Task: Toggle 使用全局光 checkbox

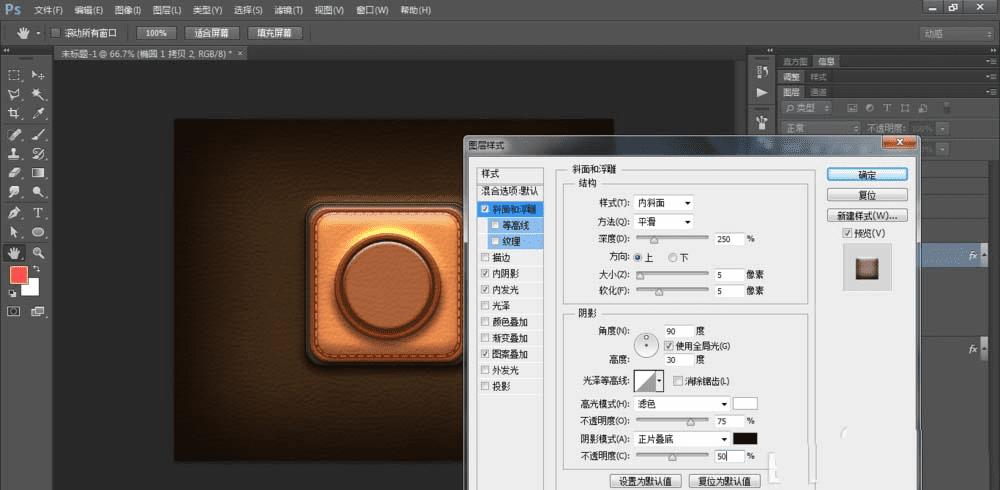Action: point(669,346)
